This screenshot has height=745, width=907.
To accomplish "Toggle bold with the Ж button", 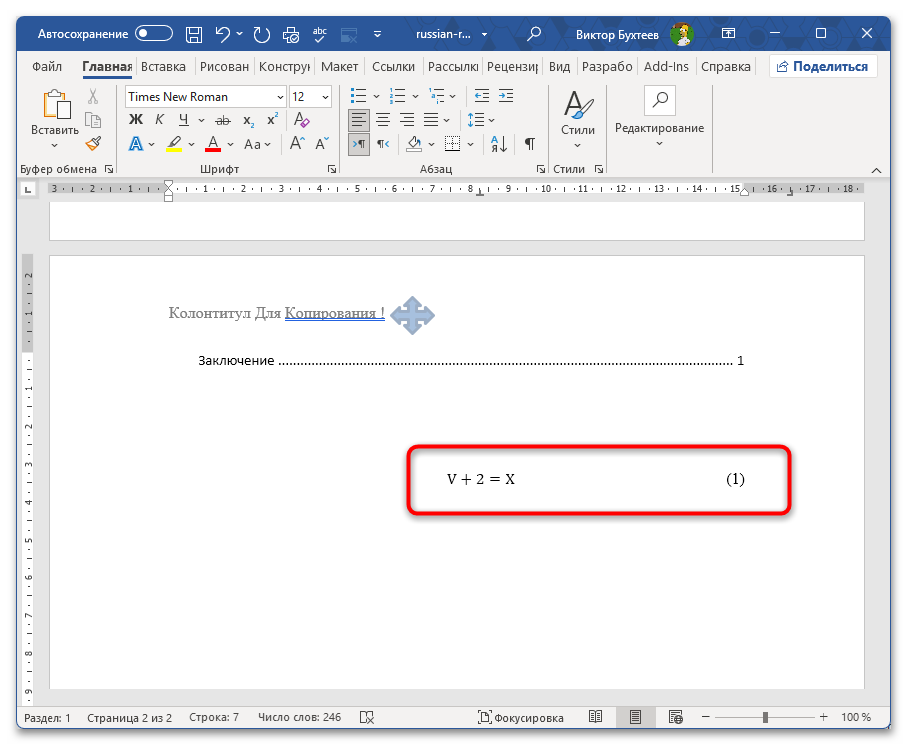I will [136, 120].
